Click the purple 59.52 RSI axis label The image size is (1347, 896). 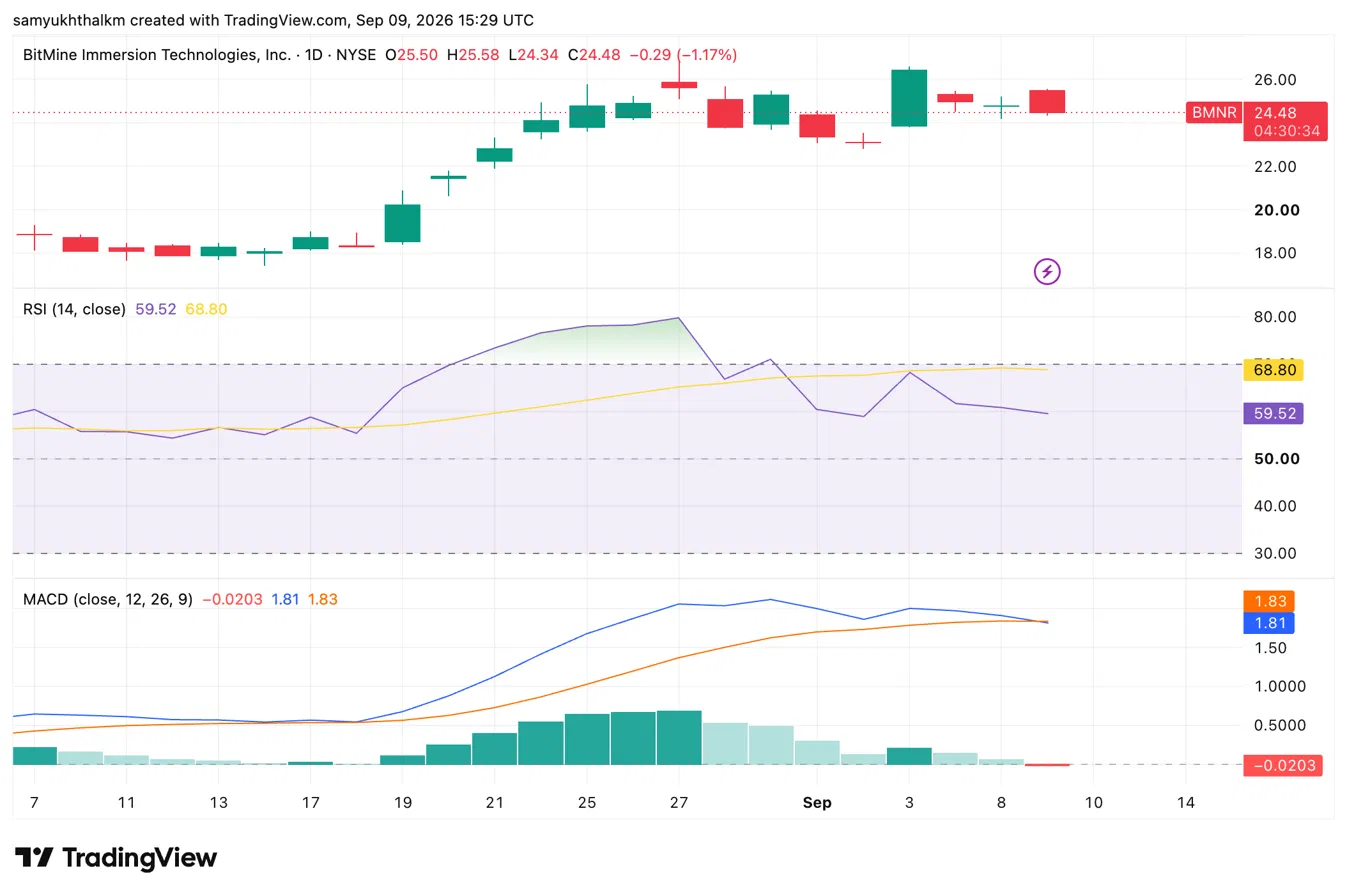coord(1274,413)
